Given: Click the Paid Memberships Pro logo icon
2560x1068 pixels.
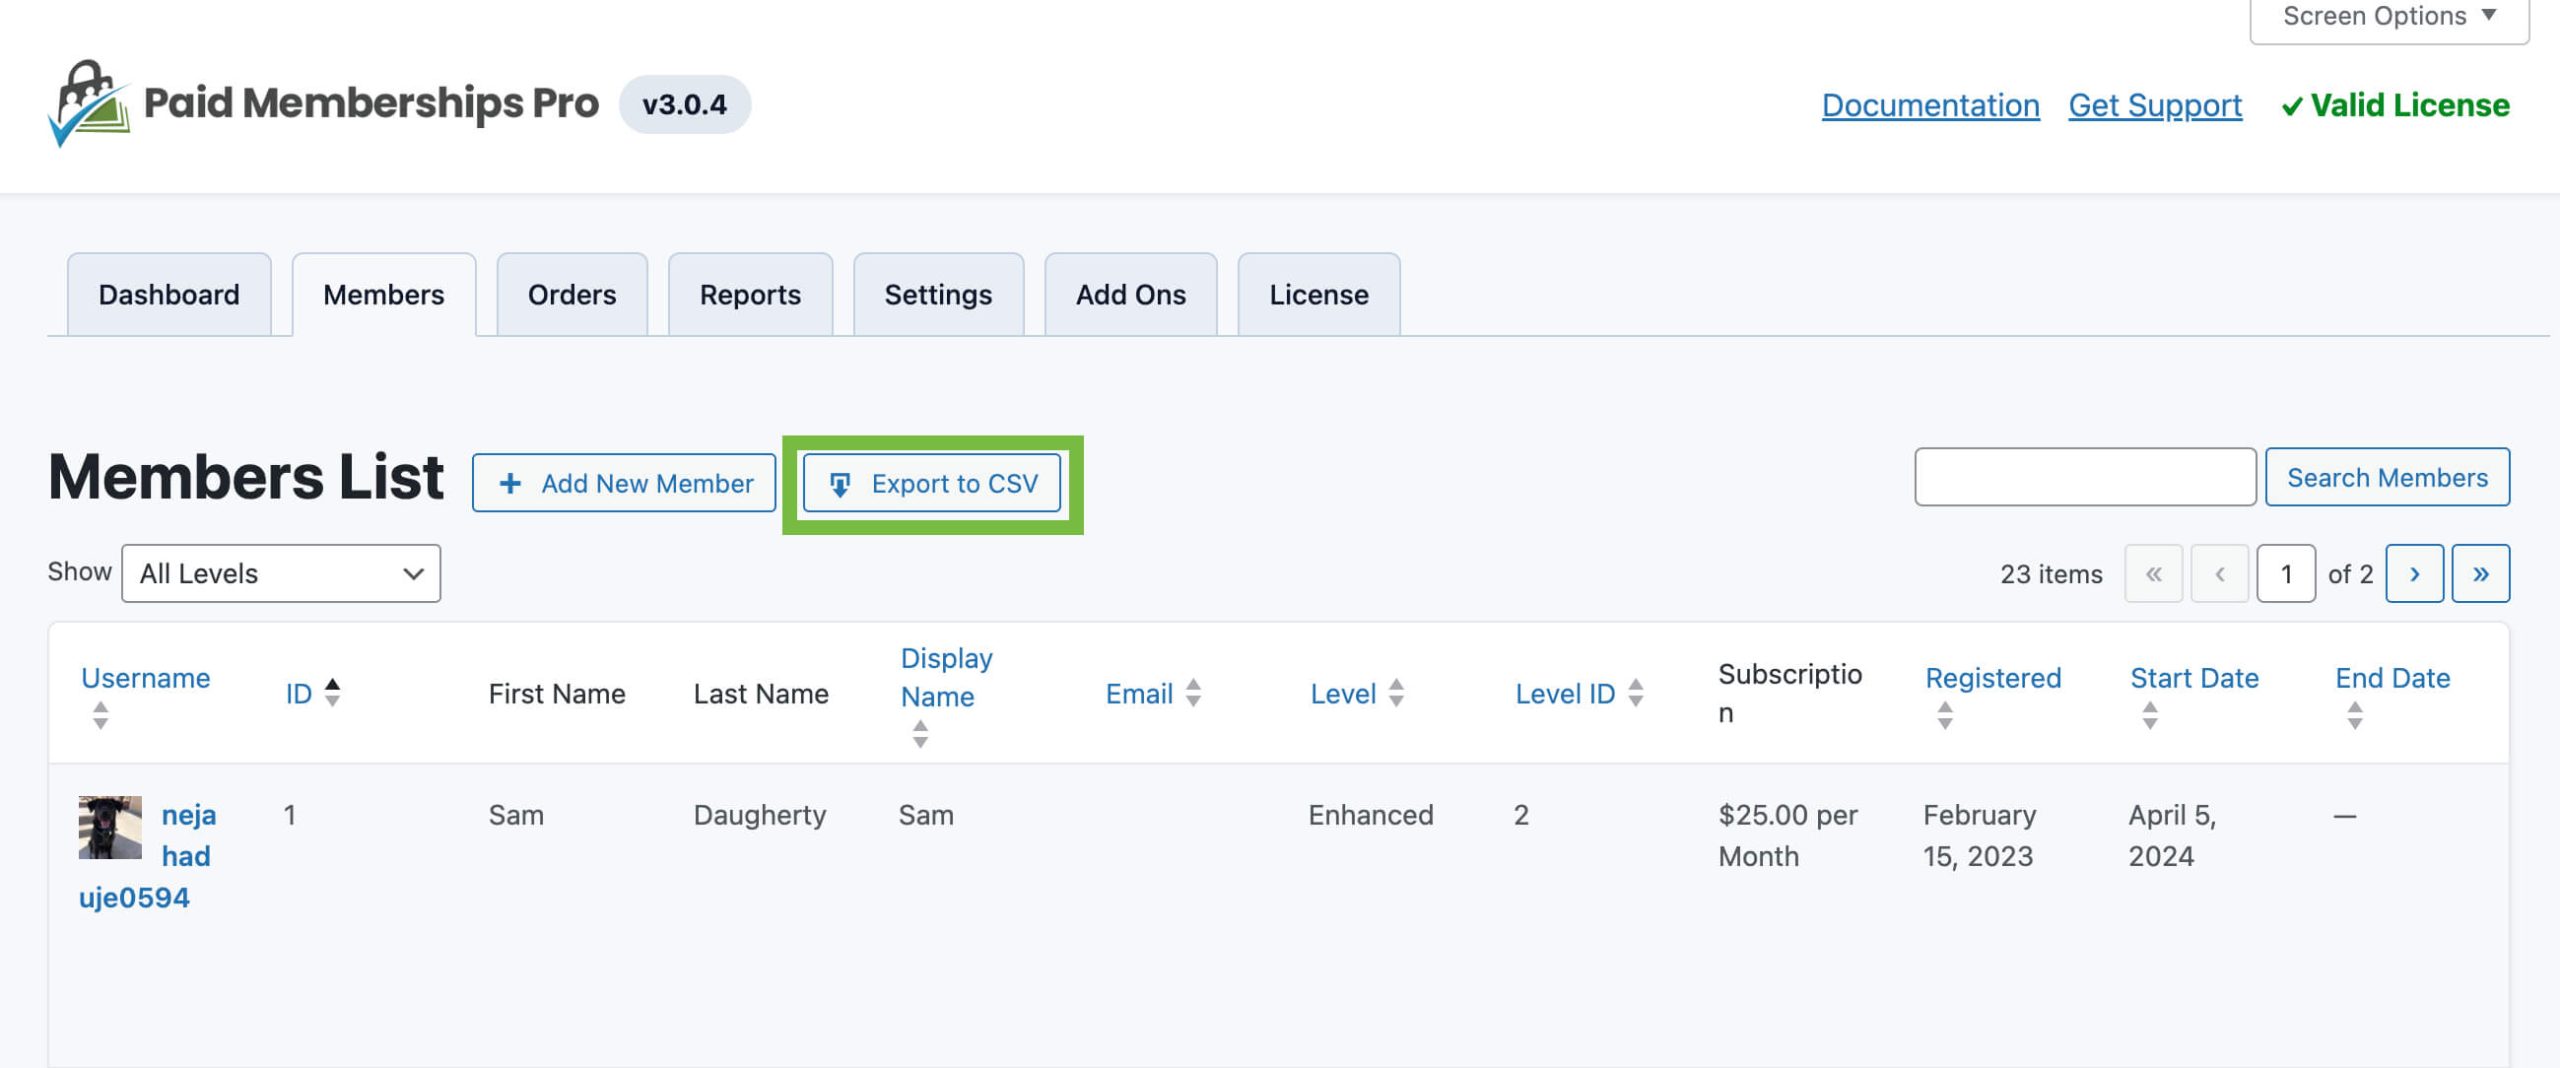Looking at the screenshot, I should point(89,104).
